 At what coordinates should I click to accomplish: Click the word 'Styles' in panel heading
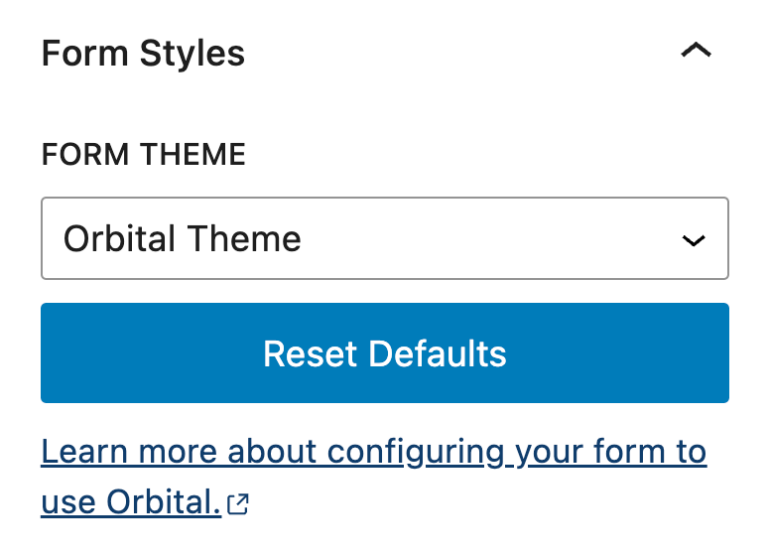192,53
